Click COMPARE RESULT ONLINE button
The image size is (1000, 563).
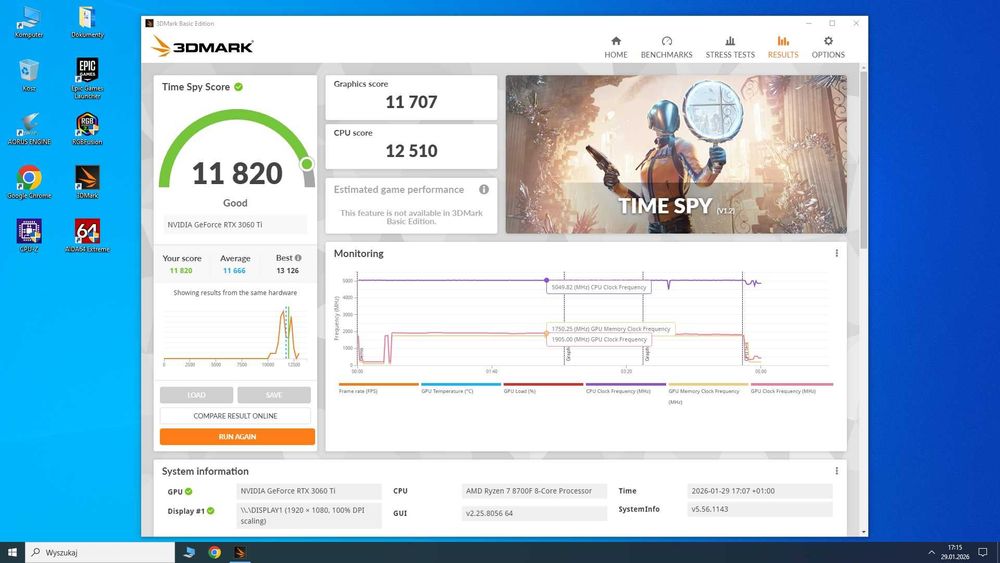(x=235, y=416)
